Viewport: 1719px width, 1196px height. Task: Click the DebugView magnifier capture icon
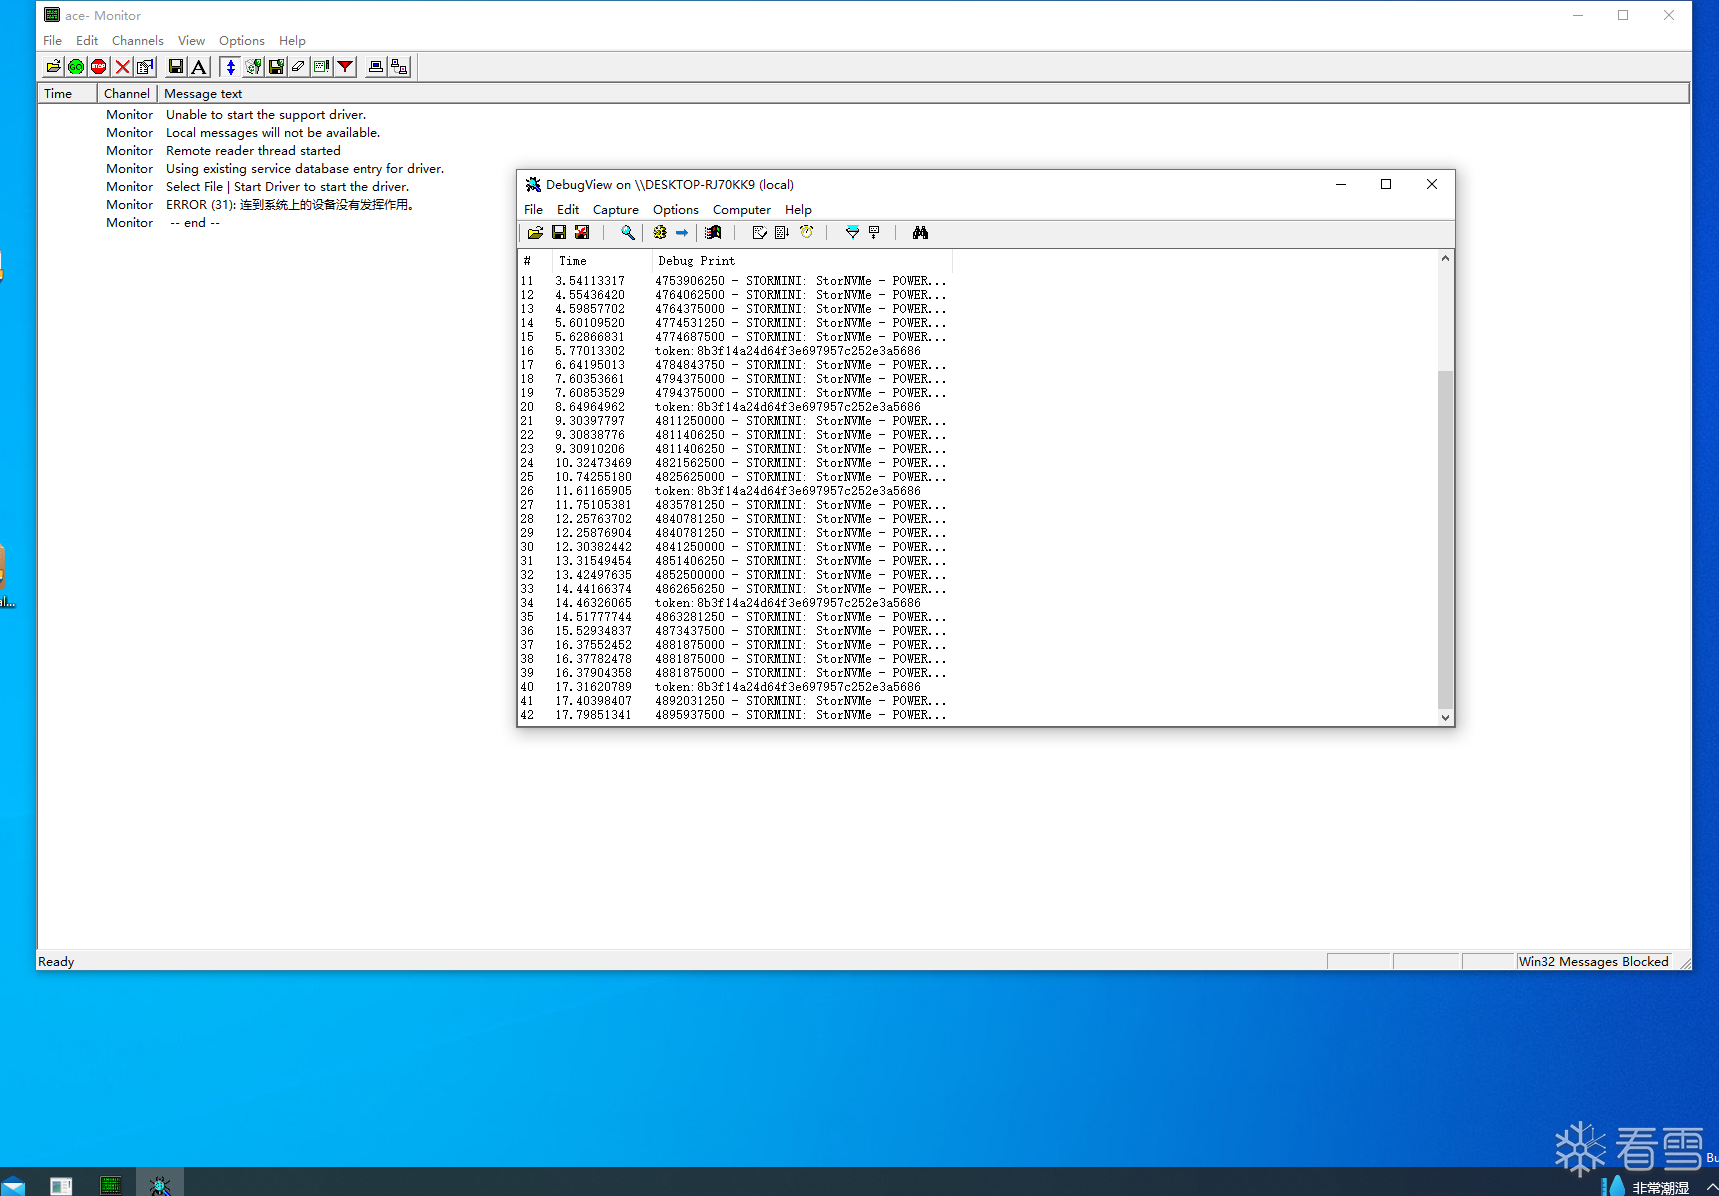point(627,232)
